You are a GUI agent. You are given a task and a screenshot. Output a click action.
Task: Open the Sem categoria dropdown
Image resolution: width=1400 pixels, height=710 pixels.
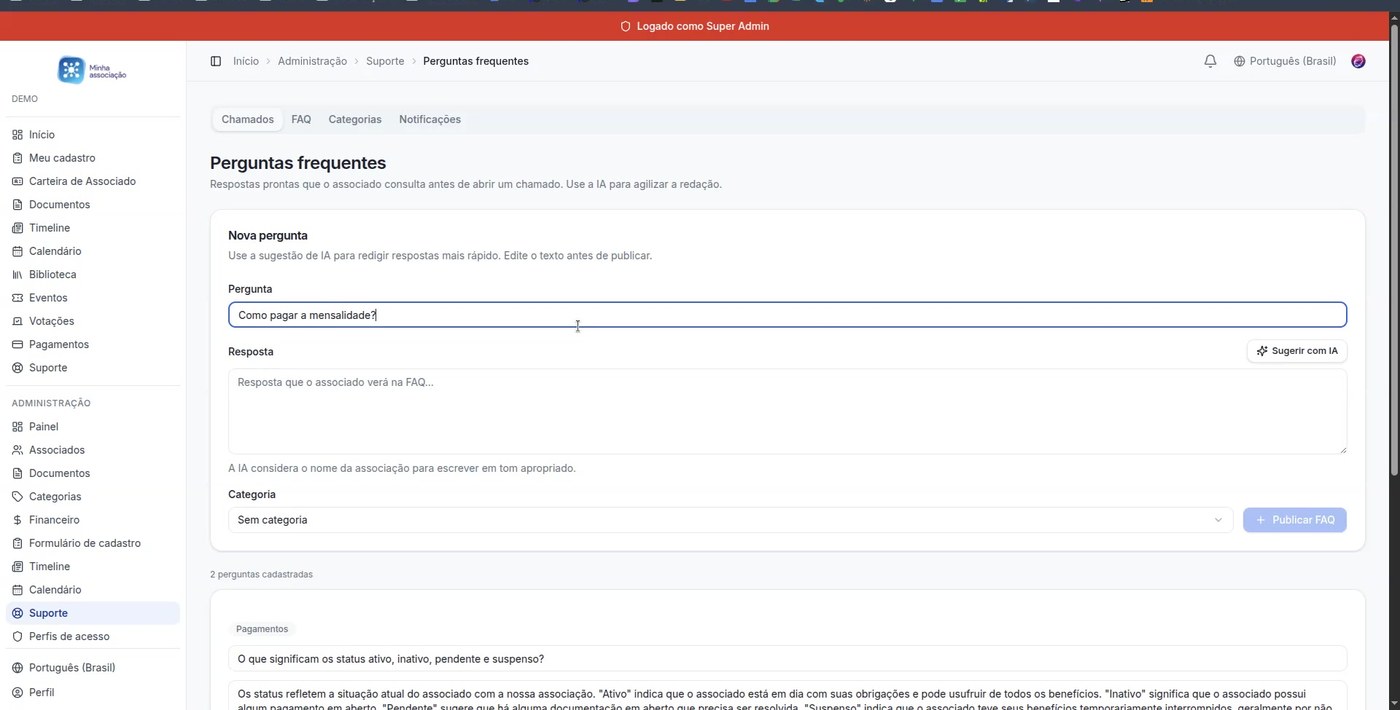pyautogui.click(x=731, y=519)
